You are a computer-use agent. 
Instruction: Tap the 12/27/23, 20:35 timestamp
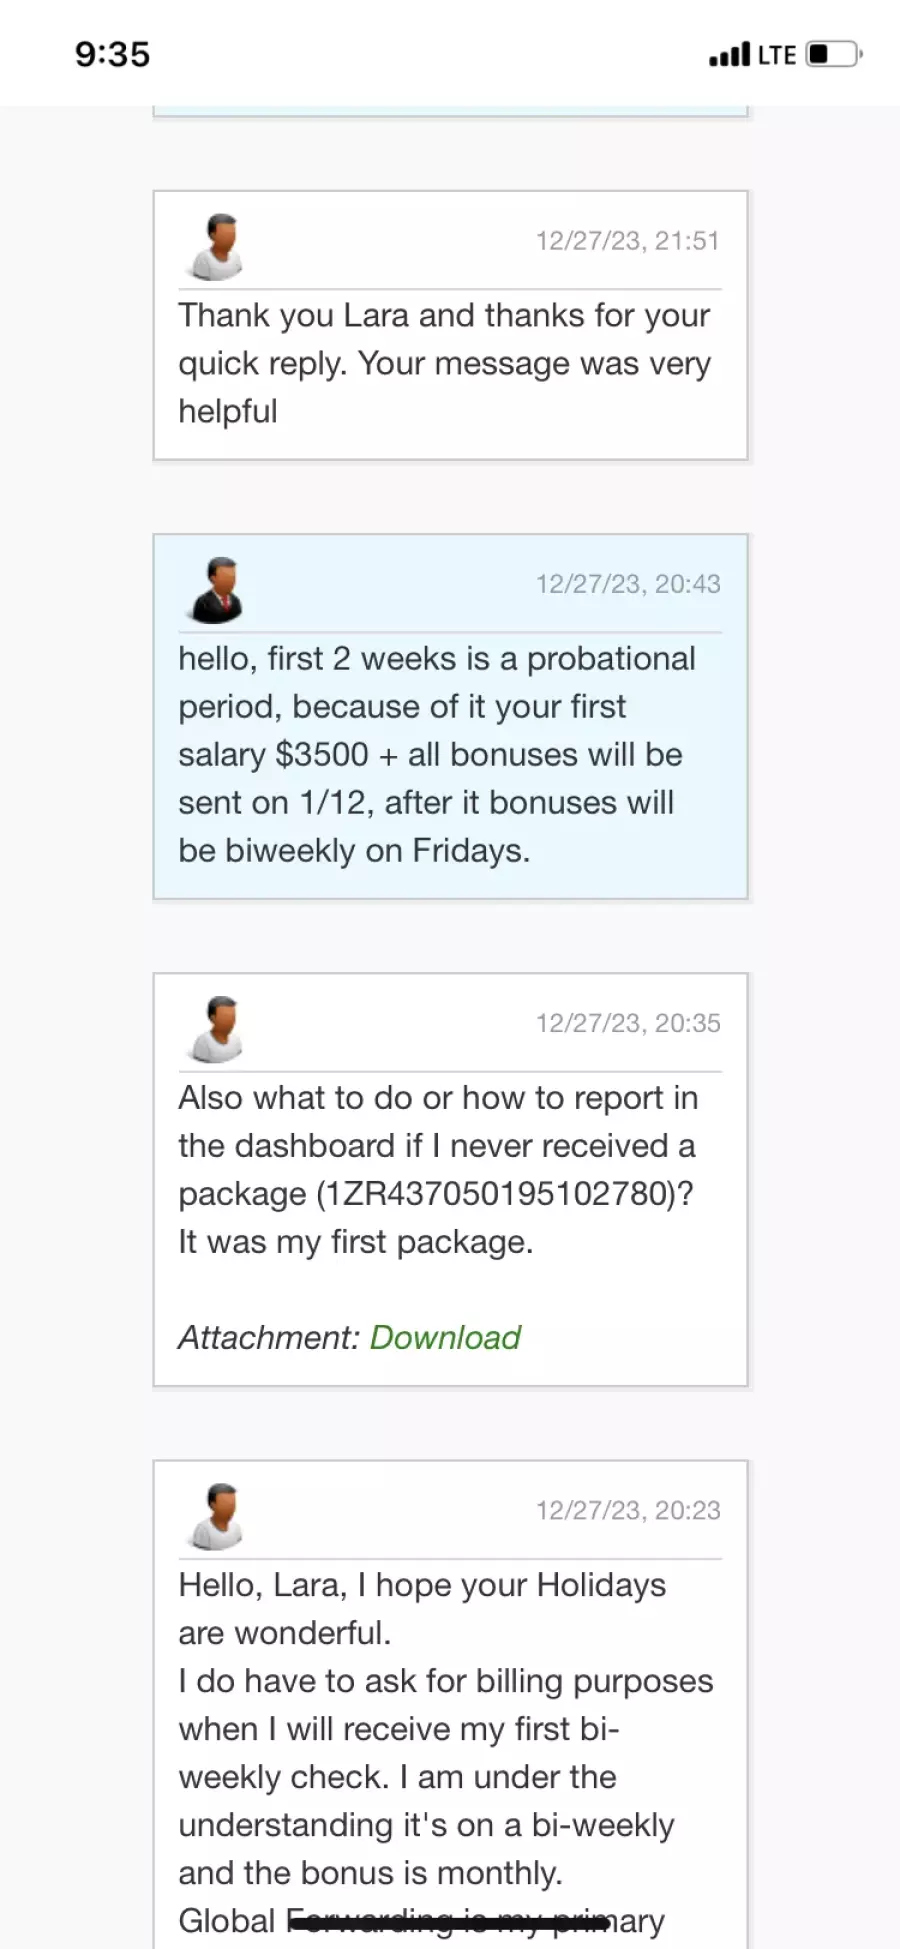627,1023
